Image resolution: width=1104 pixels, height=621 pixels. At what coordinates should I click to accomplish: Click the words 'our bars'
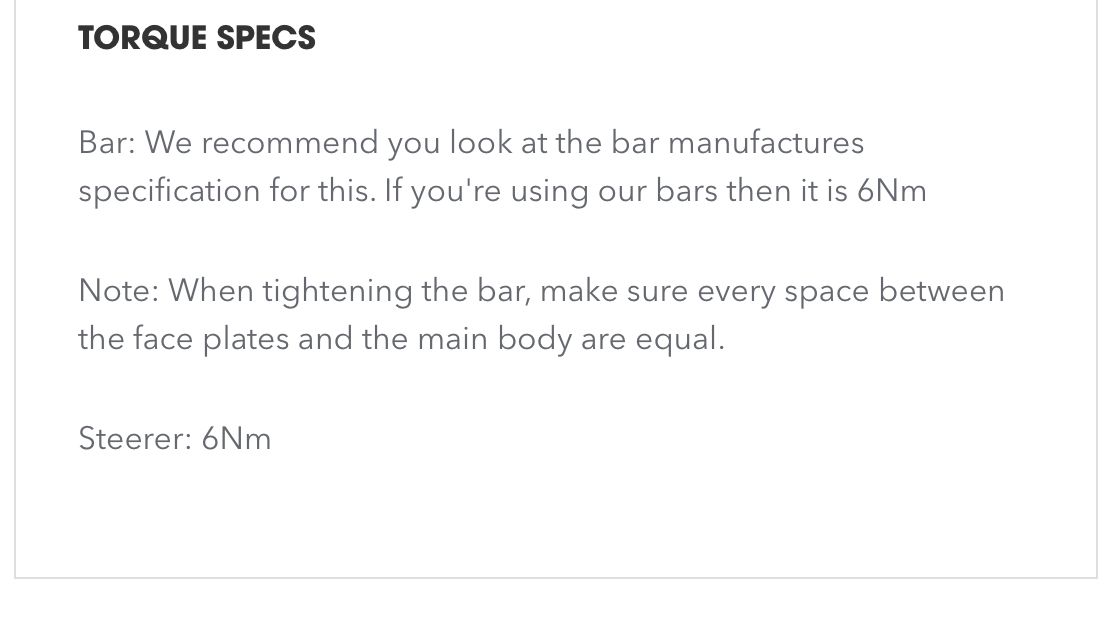click(658, 191)
